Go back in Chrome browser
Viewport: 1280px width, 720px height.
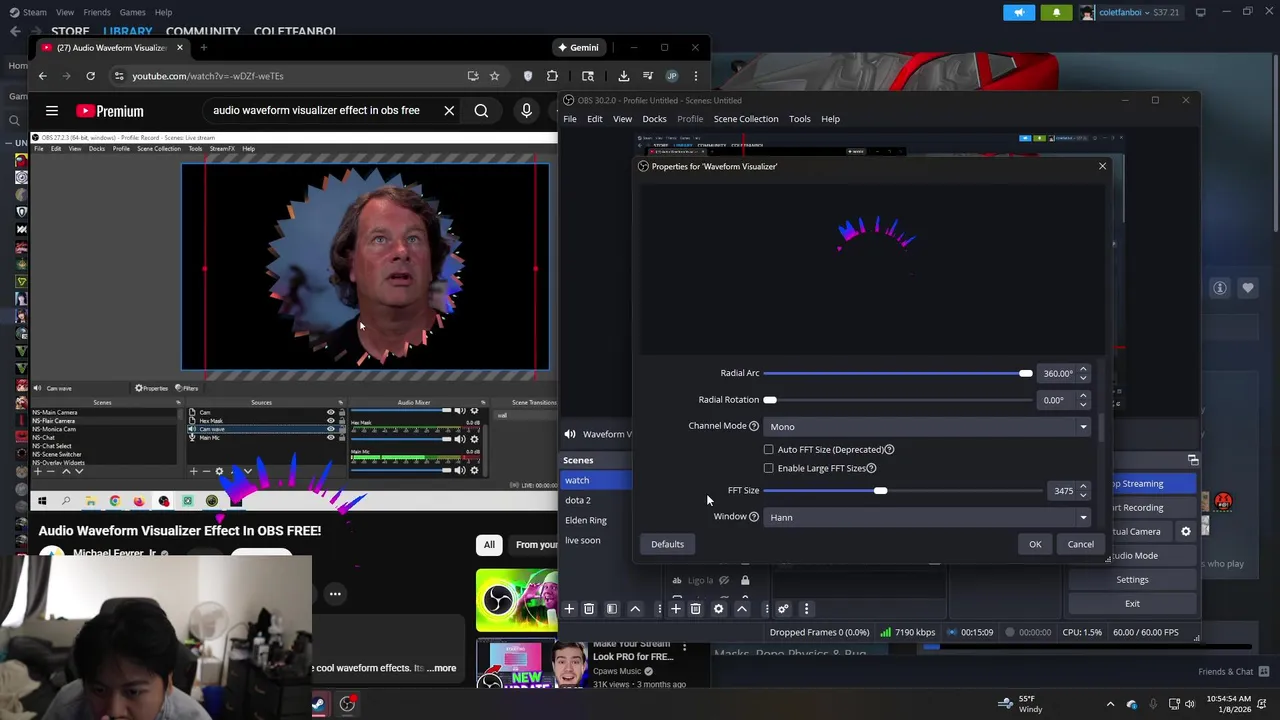pos(42,76)
